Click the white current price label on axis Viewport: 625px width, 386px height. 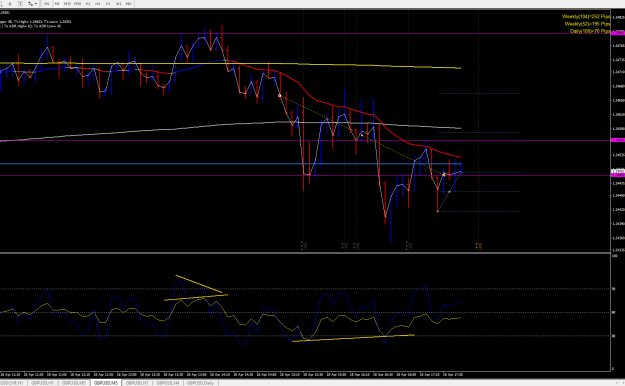click(618, 171)
